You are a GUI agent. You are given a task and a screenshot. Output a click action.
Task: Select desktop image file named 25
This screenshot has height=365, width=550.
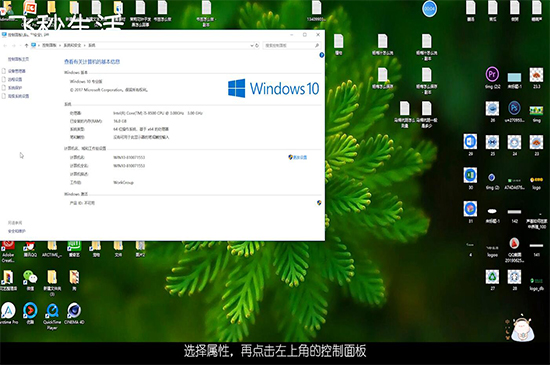(x=492, y=145)
